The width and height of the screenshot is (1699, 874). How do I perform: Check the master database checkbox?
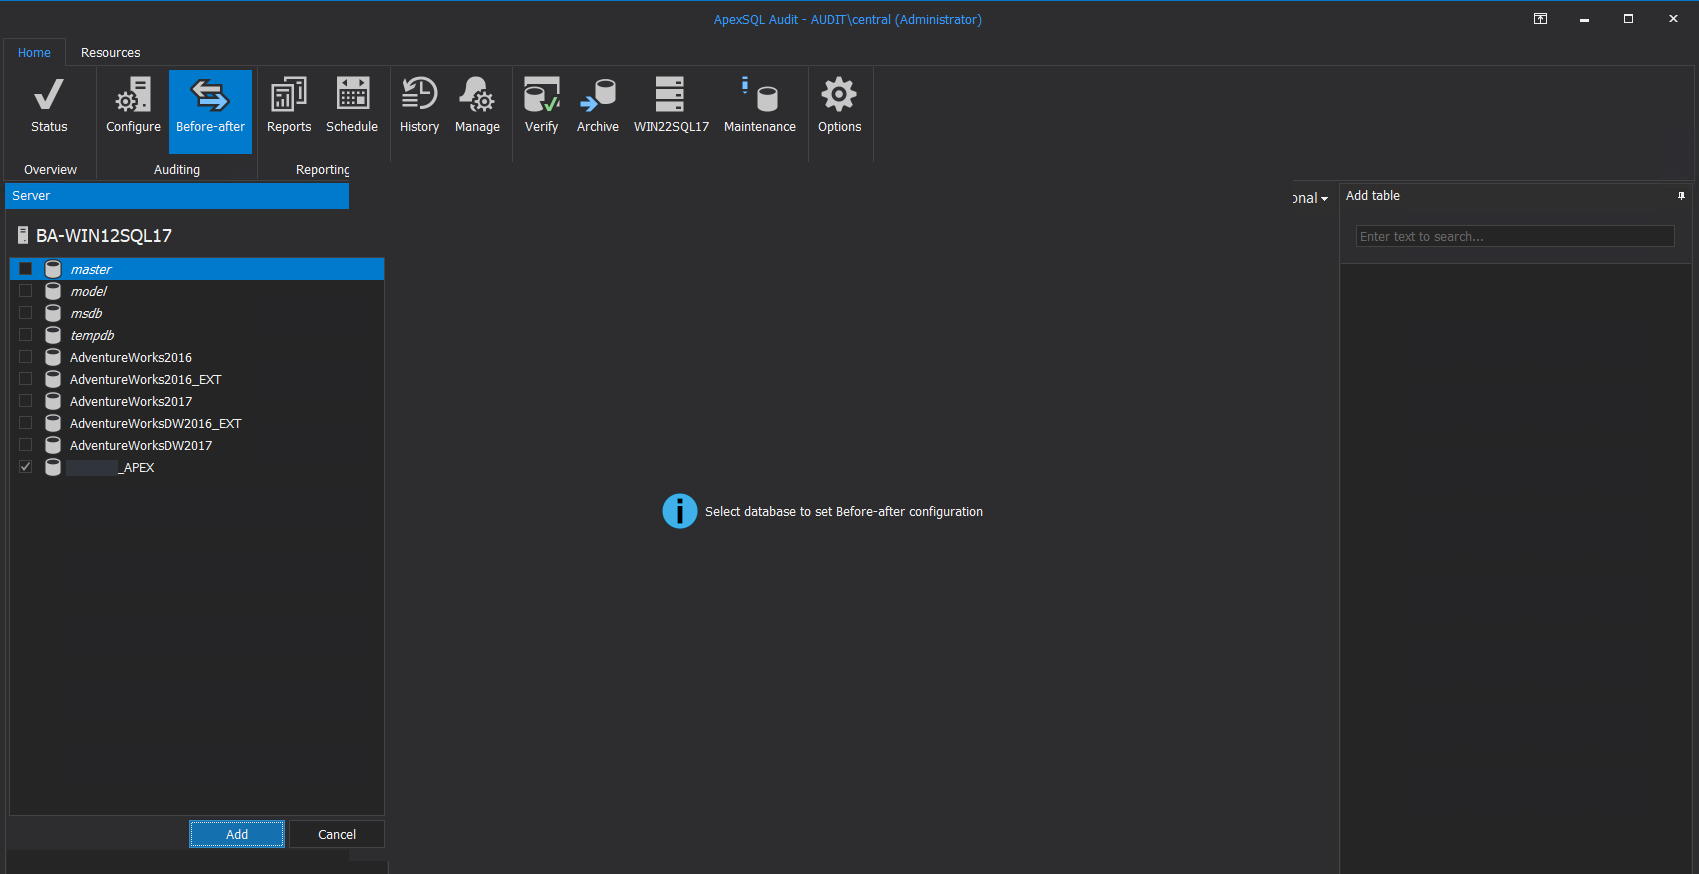point(26,269)
